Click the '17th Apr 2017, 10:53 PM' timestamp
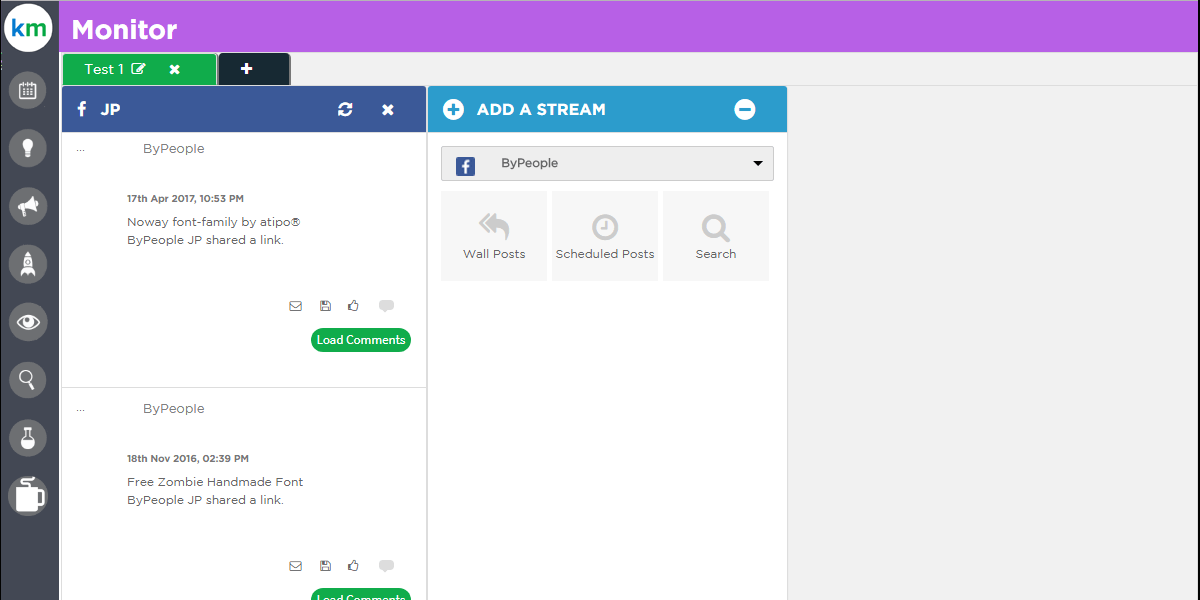This screenshot has height=600, width=1200. pyautogui.click(x=185, y=199)
